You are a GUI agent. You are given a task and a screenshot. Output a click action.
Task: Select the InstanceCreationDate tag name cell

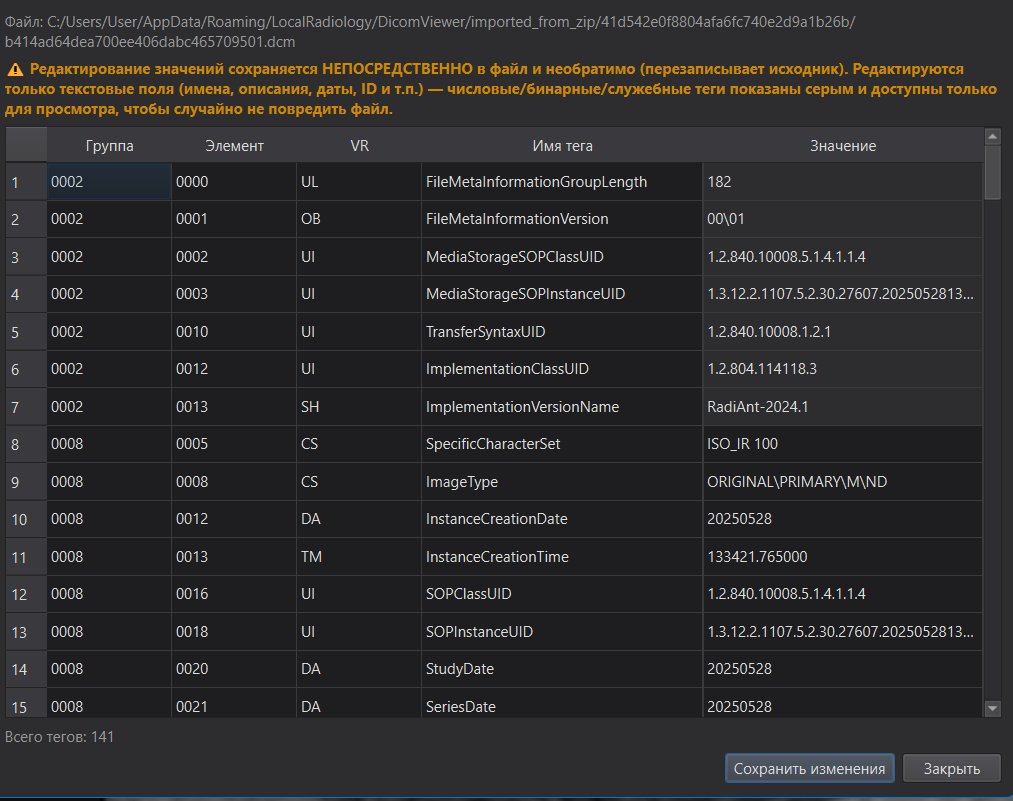pyautogui.click(x=562, y=519)
